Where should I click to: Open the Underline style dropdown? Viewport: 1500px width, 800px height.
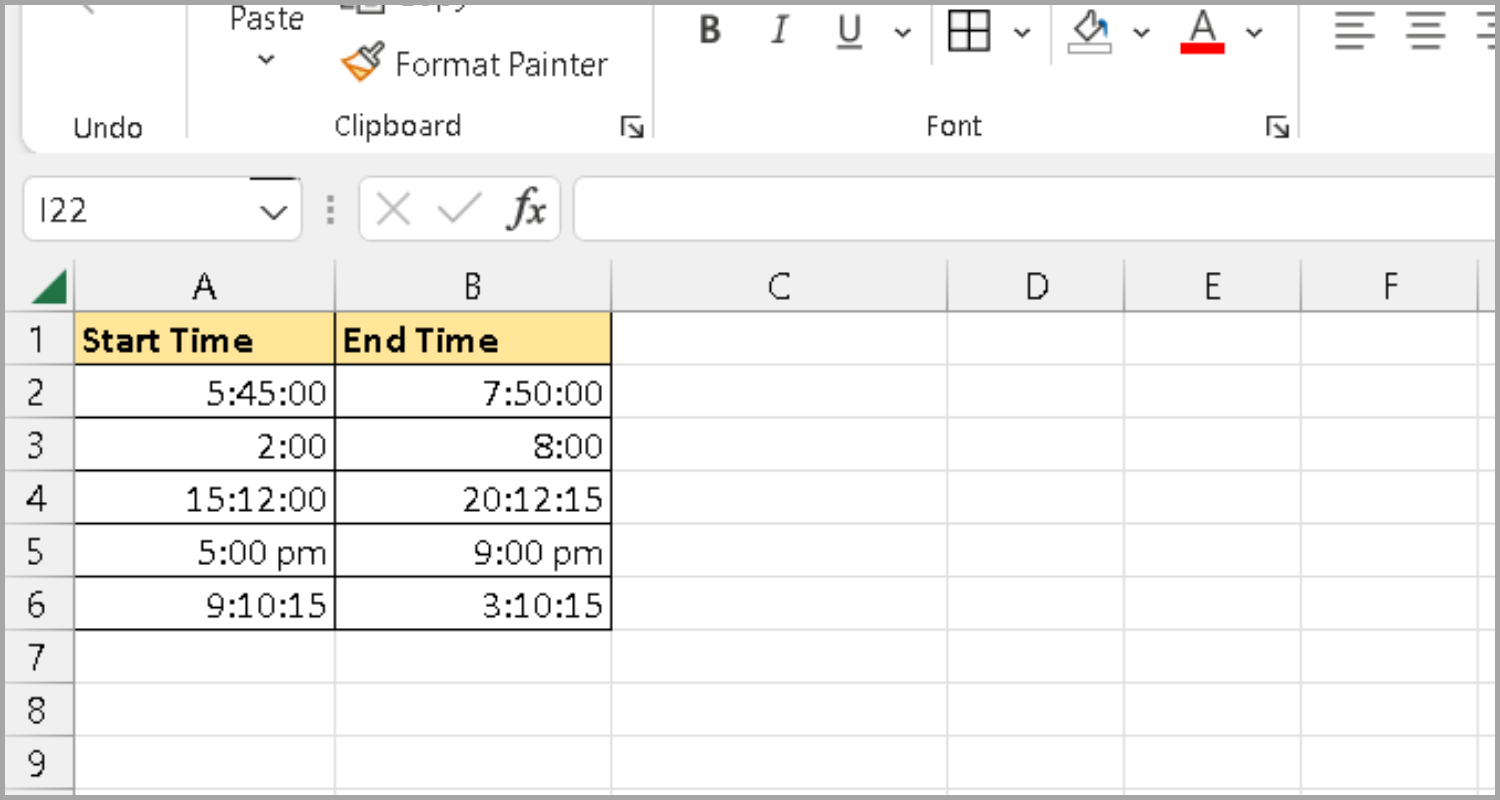click(903, 33)
